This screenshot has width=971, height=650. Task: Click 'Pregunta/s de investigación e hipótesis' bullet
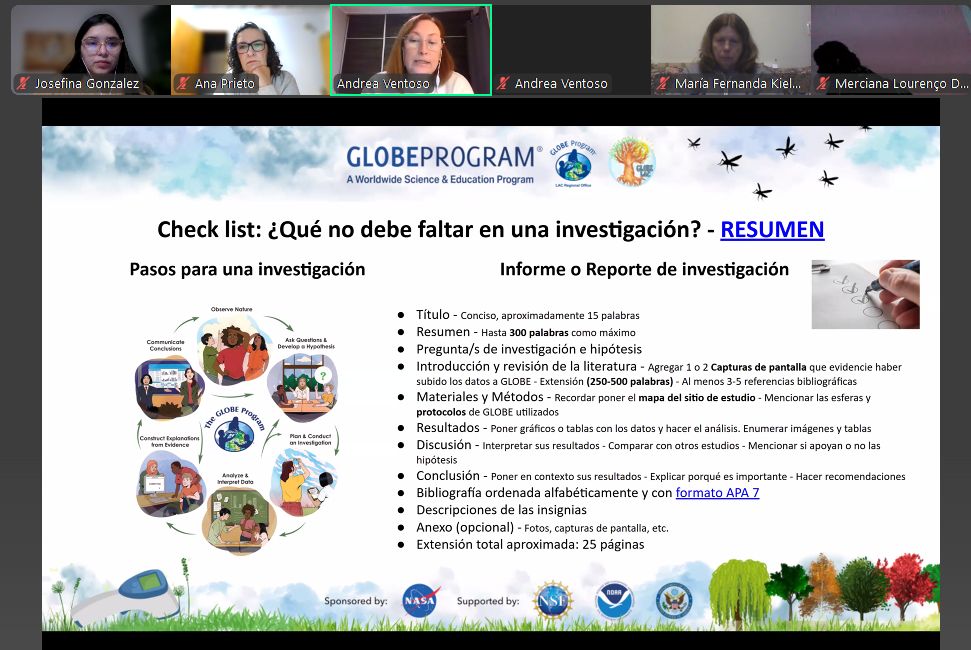point(529,349)
